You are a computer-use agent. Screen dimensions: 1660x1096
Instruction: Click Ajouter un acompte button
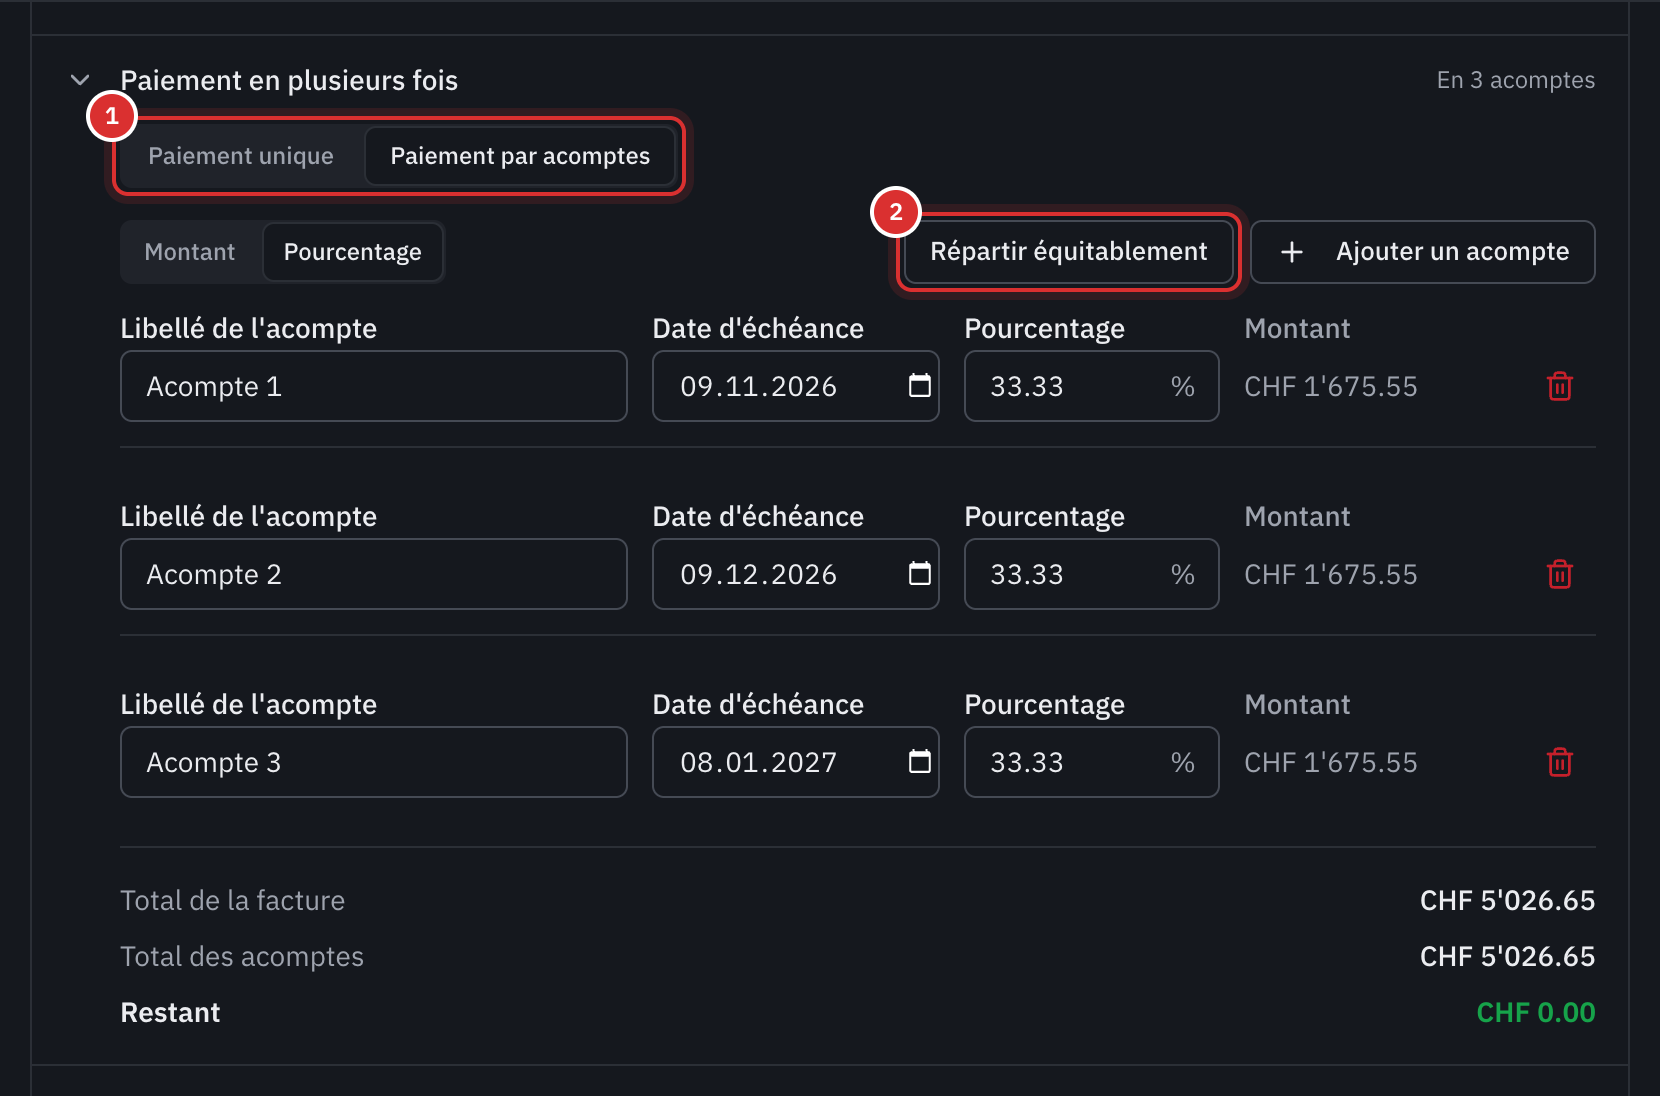pos(1422,252)
